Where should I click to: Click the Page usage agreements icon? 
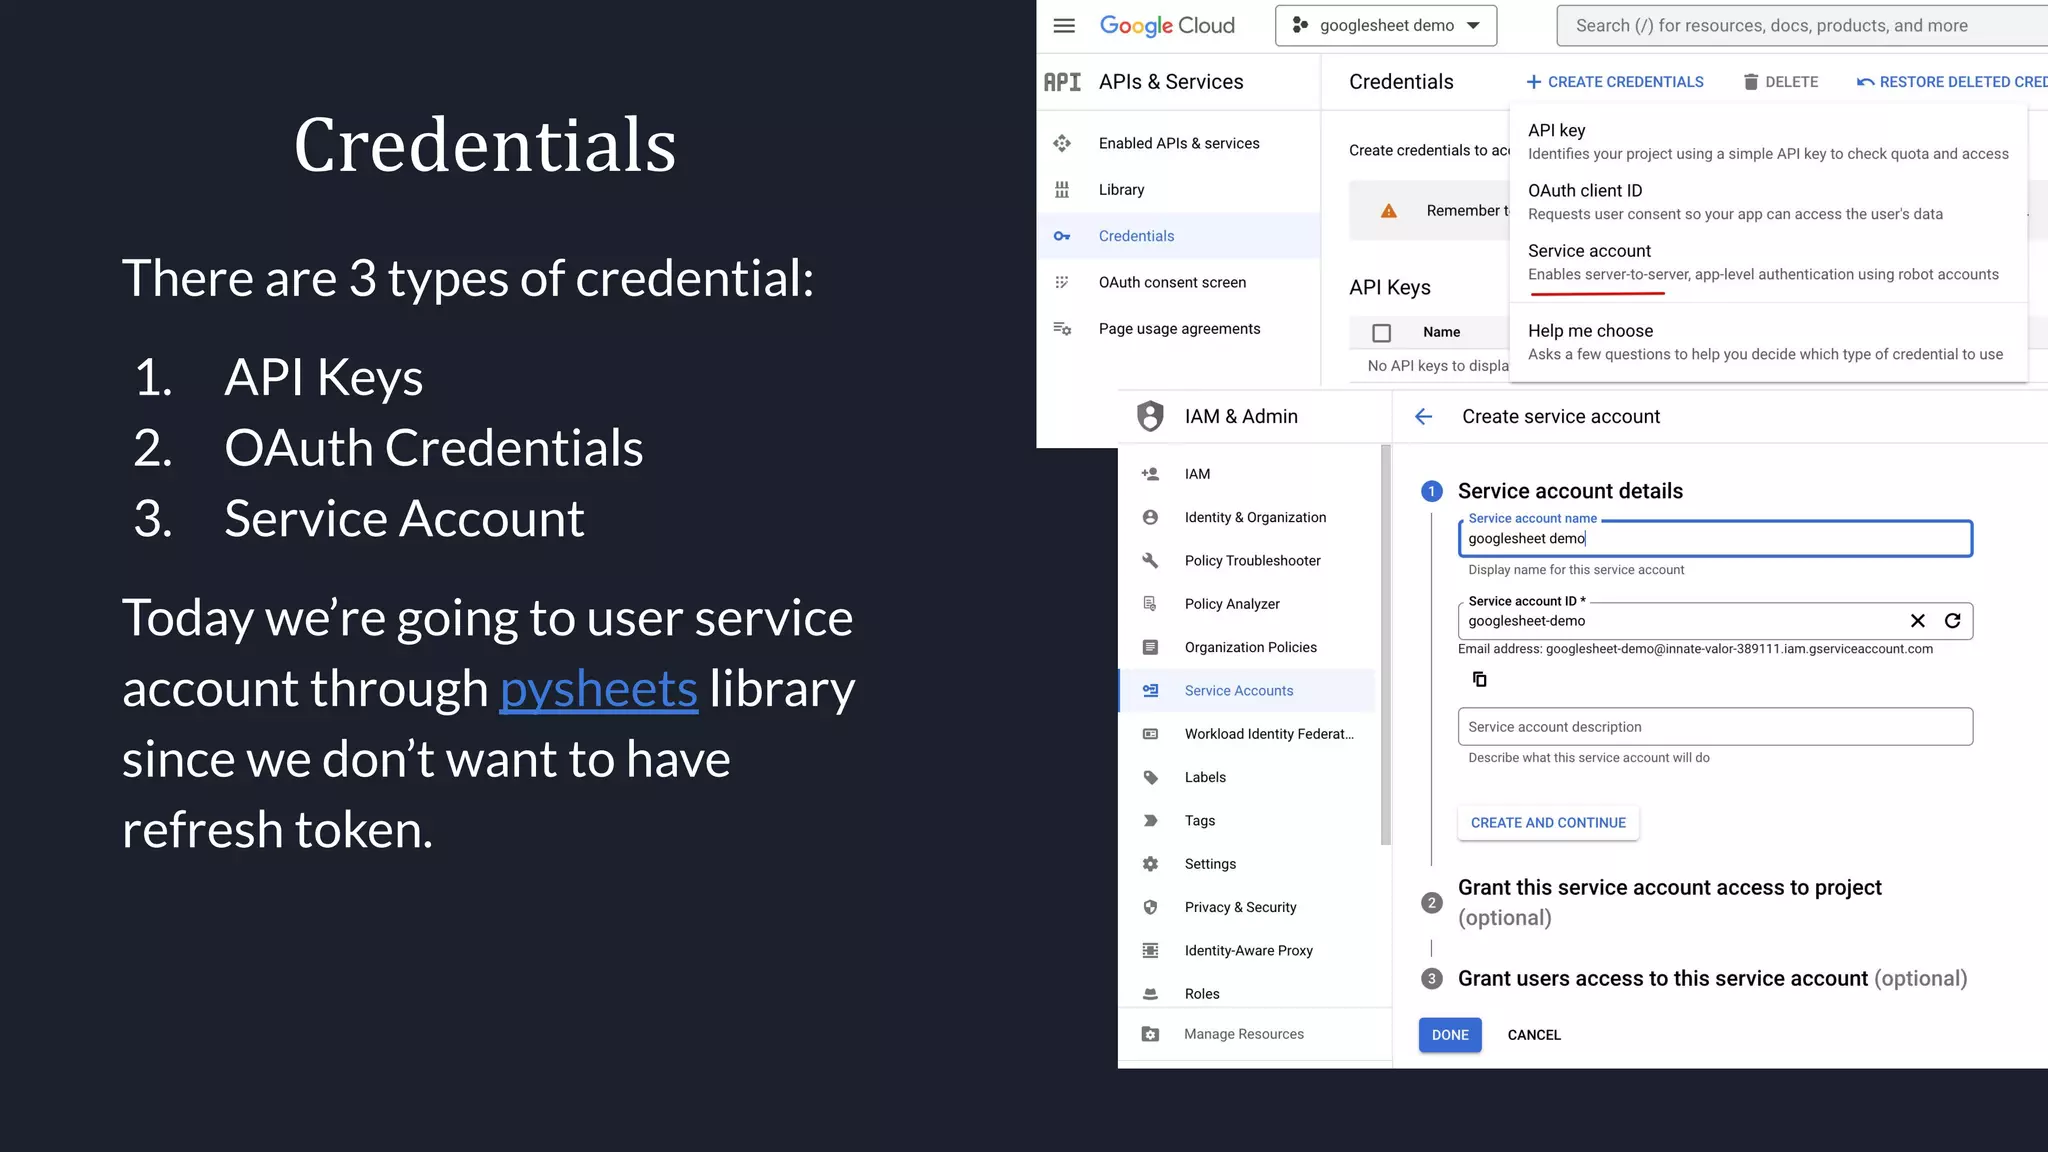click(x=1062, y=329)
